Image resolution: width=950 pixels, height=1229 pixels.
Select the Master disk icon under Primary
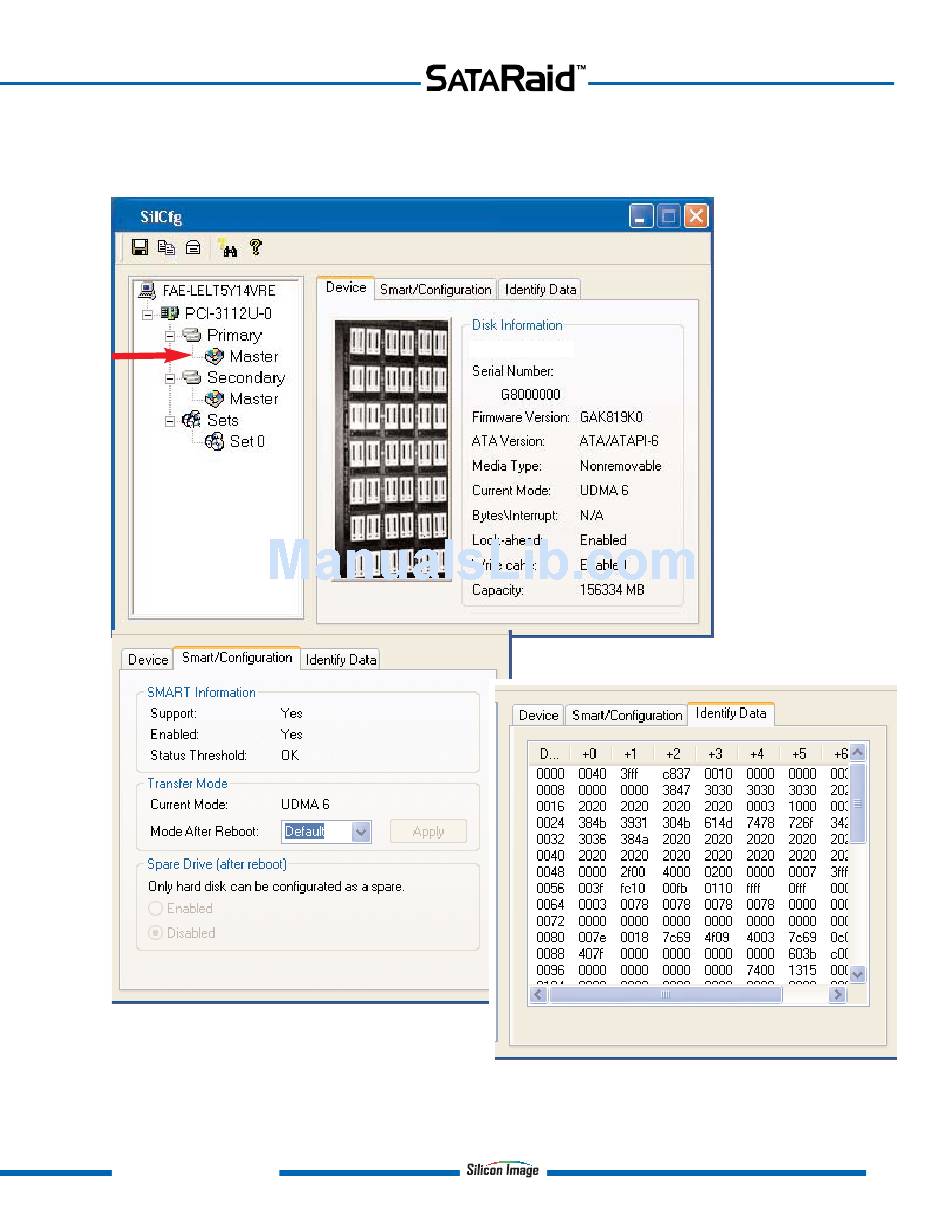tap(213, 356)
